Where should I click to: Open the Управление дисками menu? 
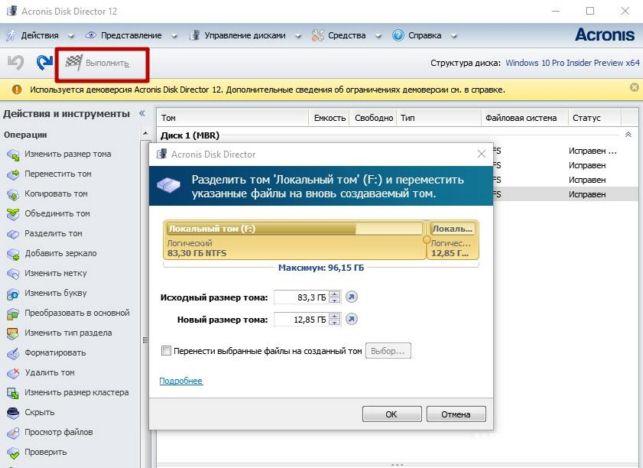[x=245, y=35]
